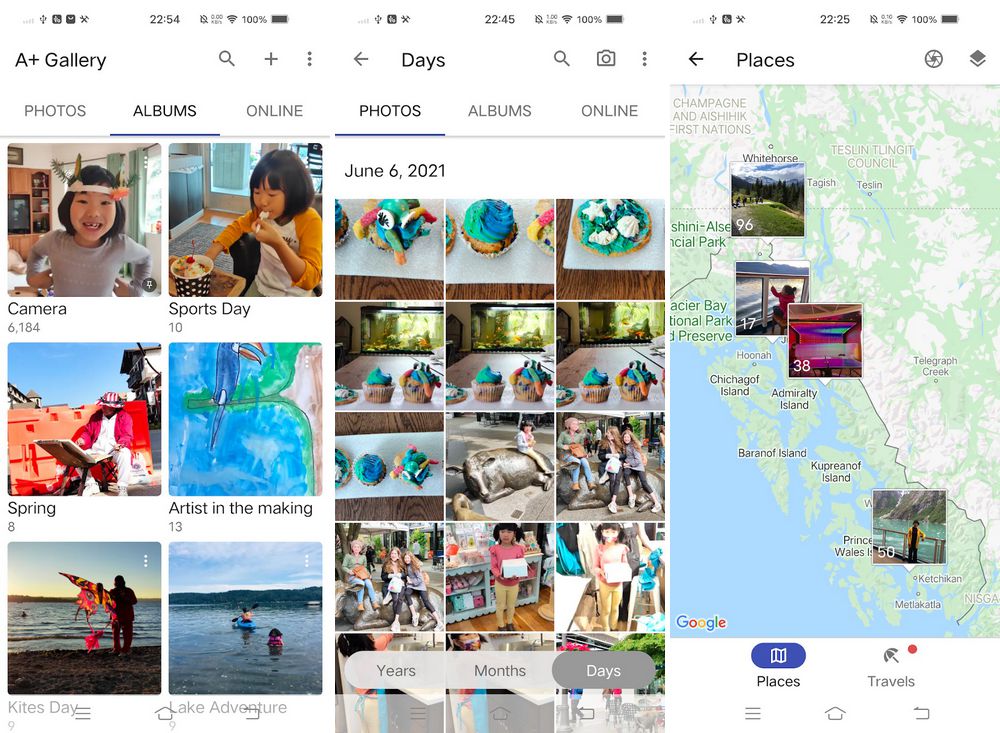Tap the shutter icon in Places header
This screenshot has width=1000, height=733.
tap(933, 59)
